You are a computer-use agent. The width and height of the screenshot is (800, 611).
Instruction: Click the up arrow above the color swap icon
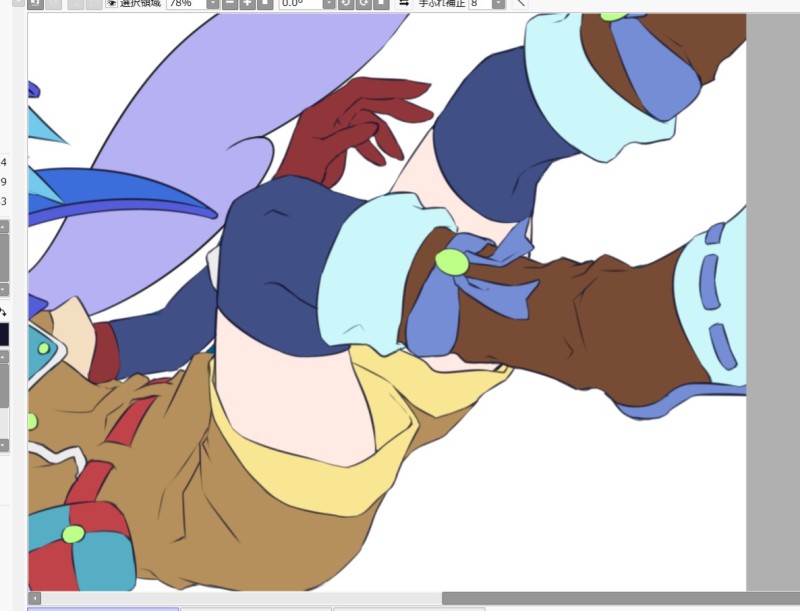[x=4, y=227]
